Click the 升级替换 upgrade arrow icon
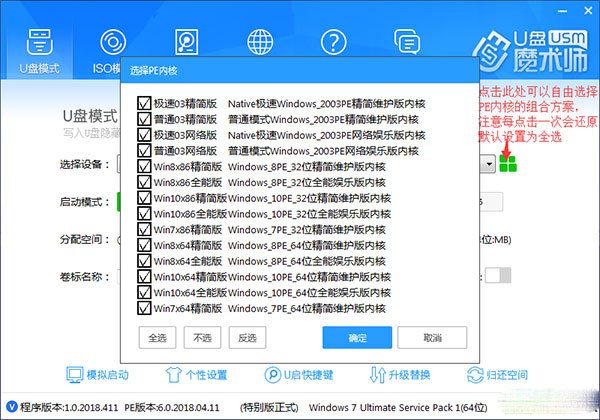600x420 pixels. (x=376, y=374)
